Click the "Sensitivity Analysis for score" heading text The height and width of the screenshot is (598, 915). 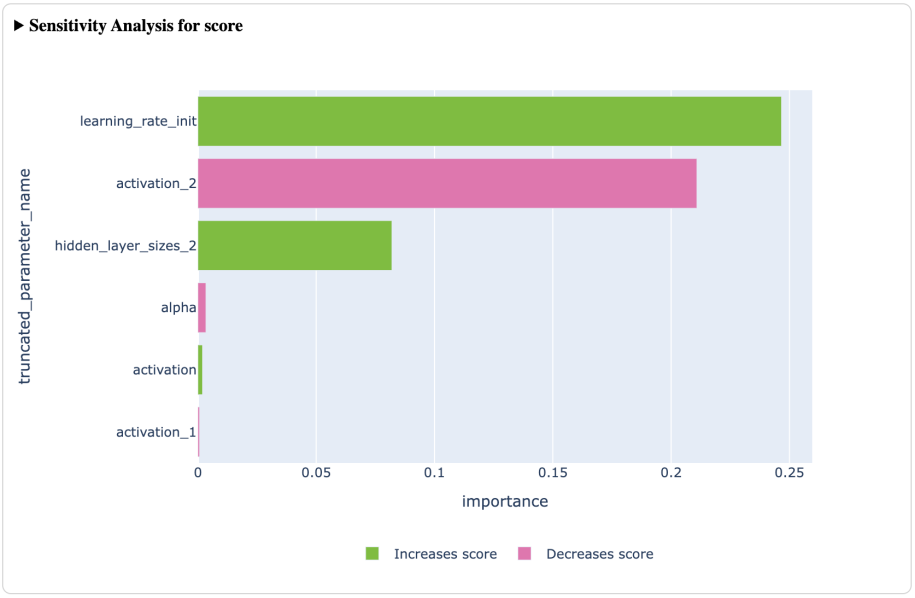click(x=136, y=26)
